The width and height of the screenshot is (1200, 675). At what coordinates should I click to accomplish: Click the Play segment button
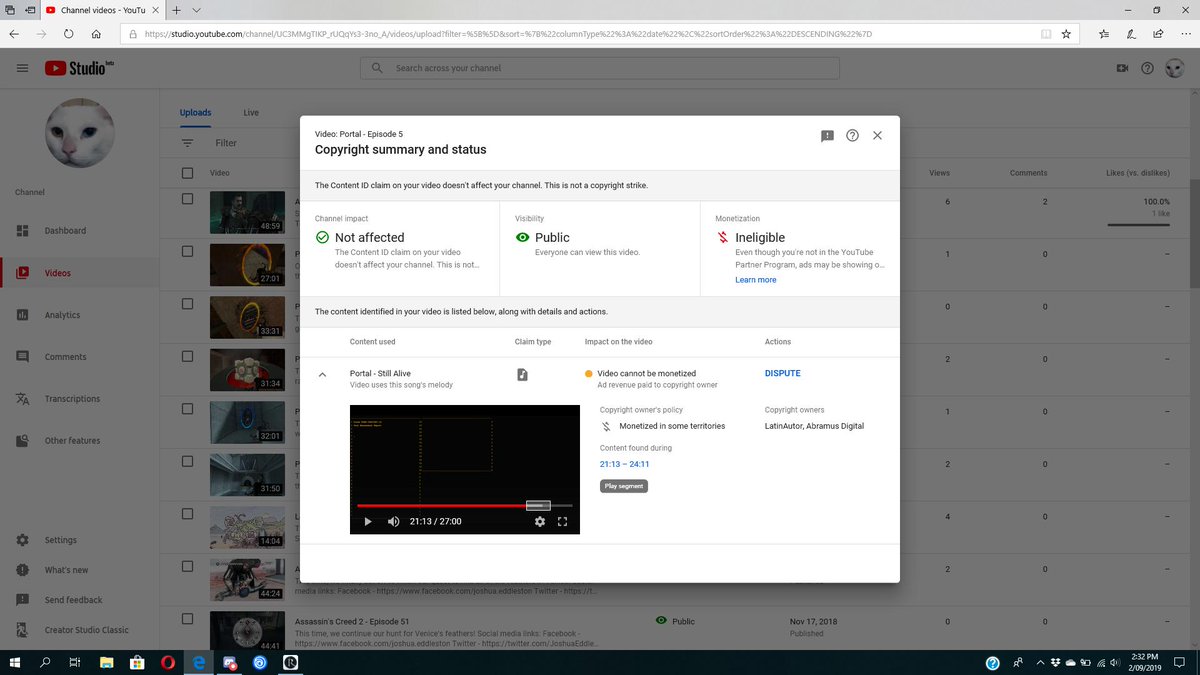tap(624, 486)
